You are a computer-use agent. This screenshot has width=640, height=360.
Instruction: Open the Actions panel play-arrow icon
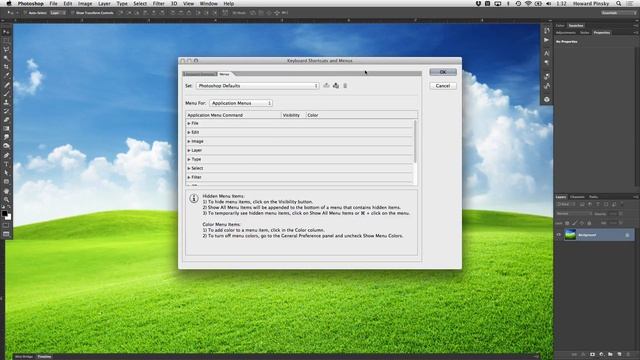coord(547,40)
